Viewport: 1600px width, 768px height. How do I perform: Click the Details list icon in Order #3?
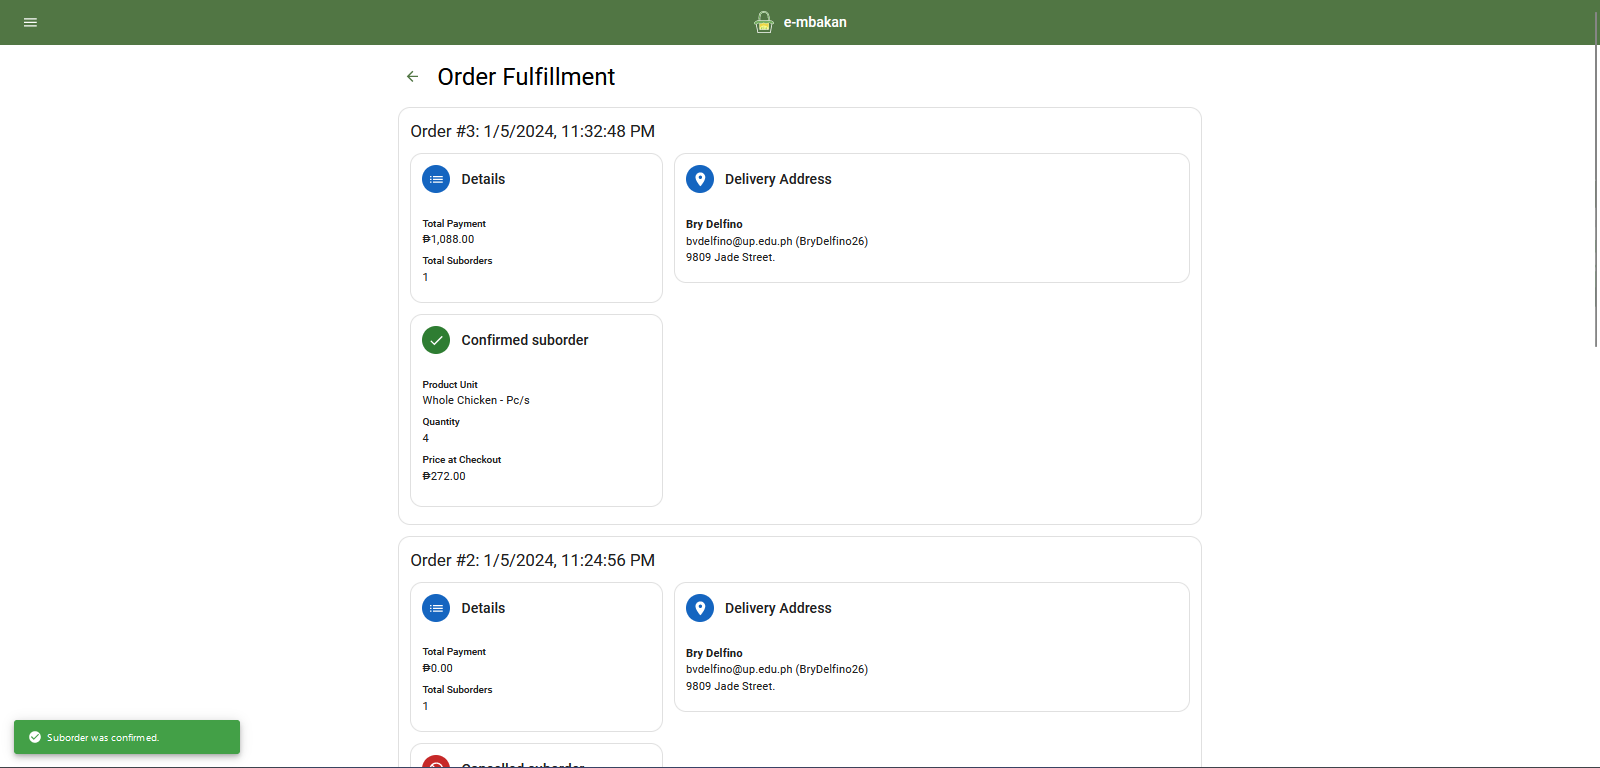436,179
